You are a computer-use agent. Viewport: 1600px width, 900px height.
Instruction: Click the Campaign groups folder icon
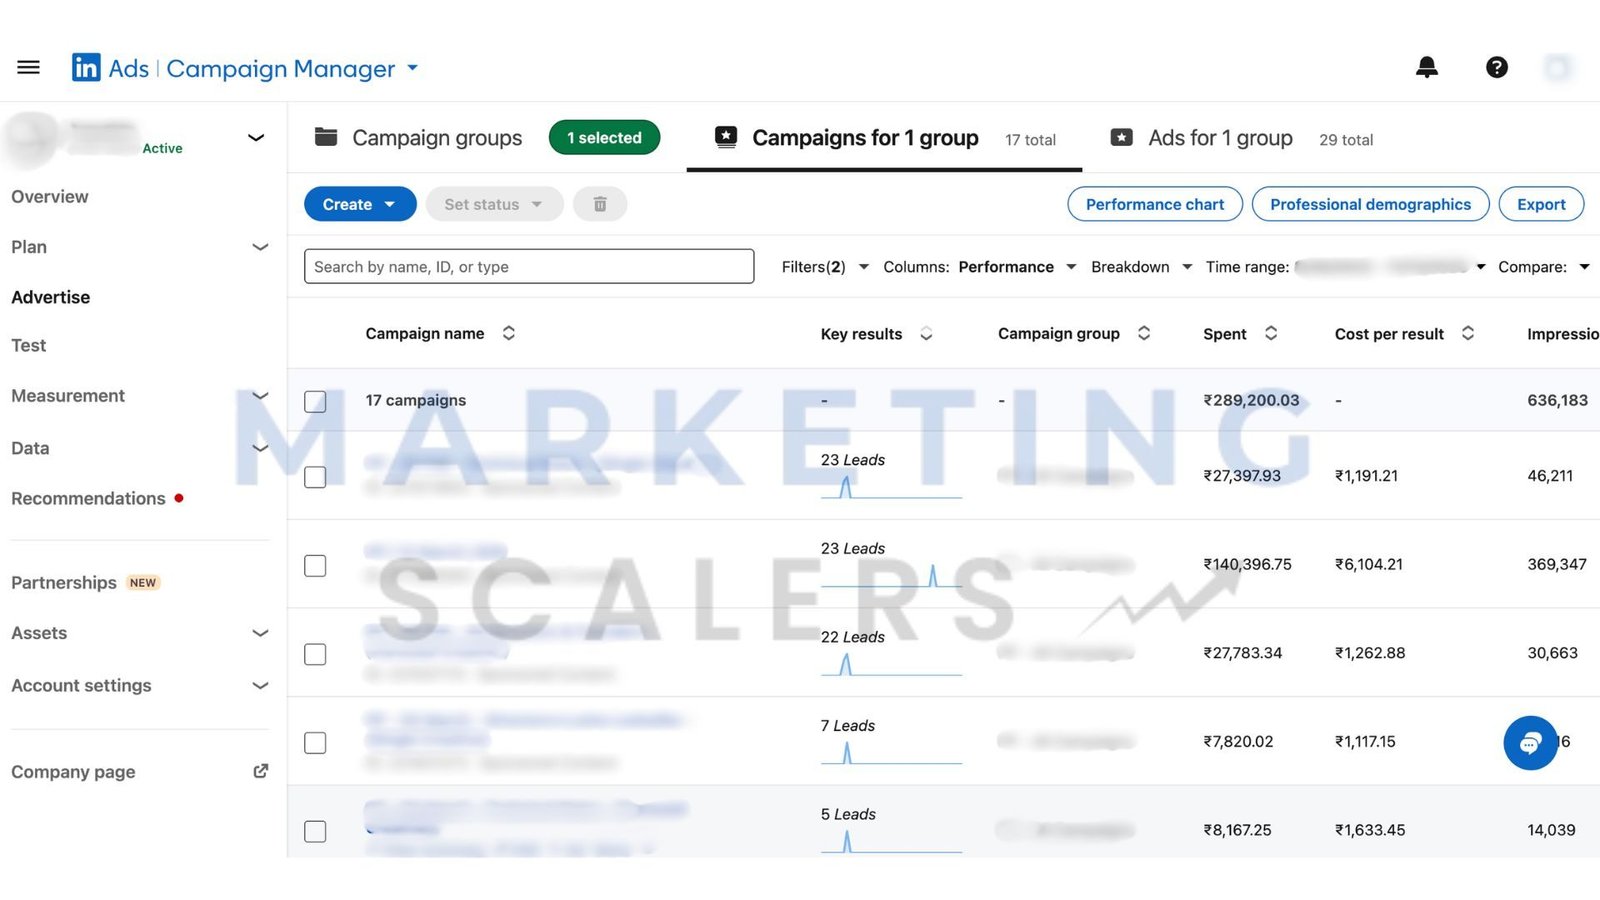(x=325, y=137)
